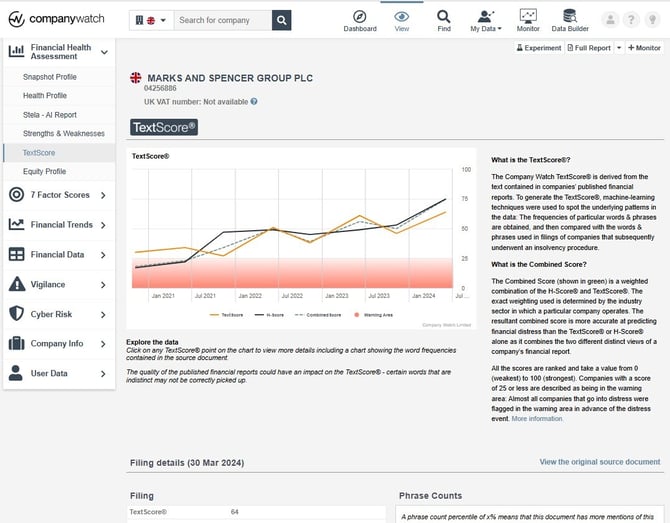Screen dimensions: 670x523
Task: Click the UK flag beside company name
Action: (x=135, y=78)
